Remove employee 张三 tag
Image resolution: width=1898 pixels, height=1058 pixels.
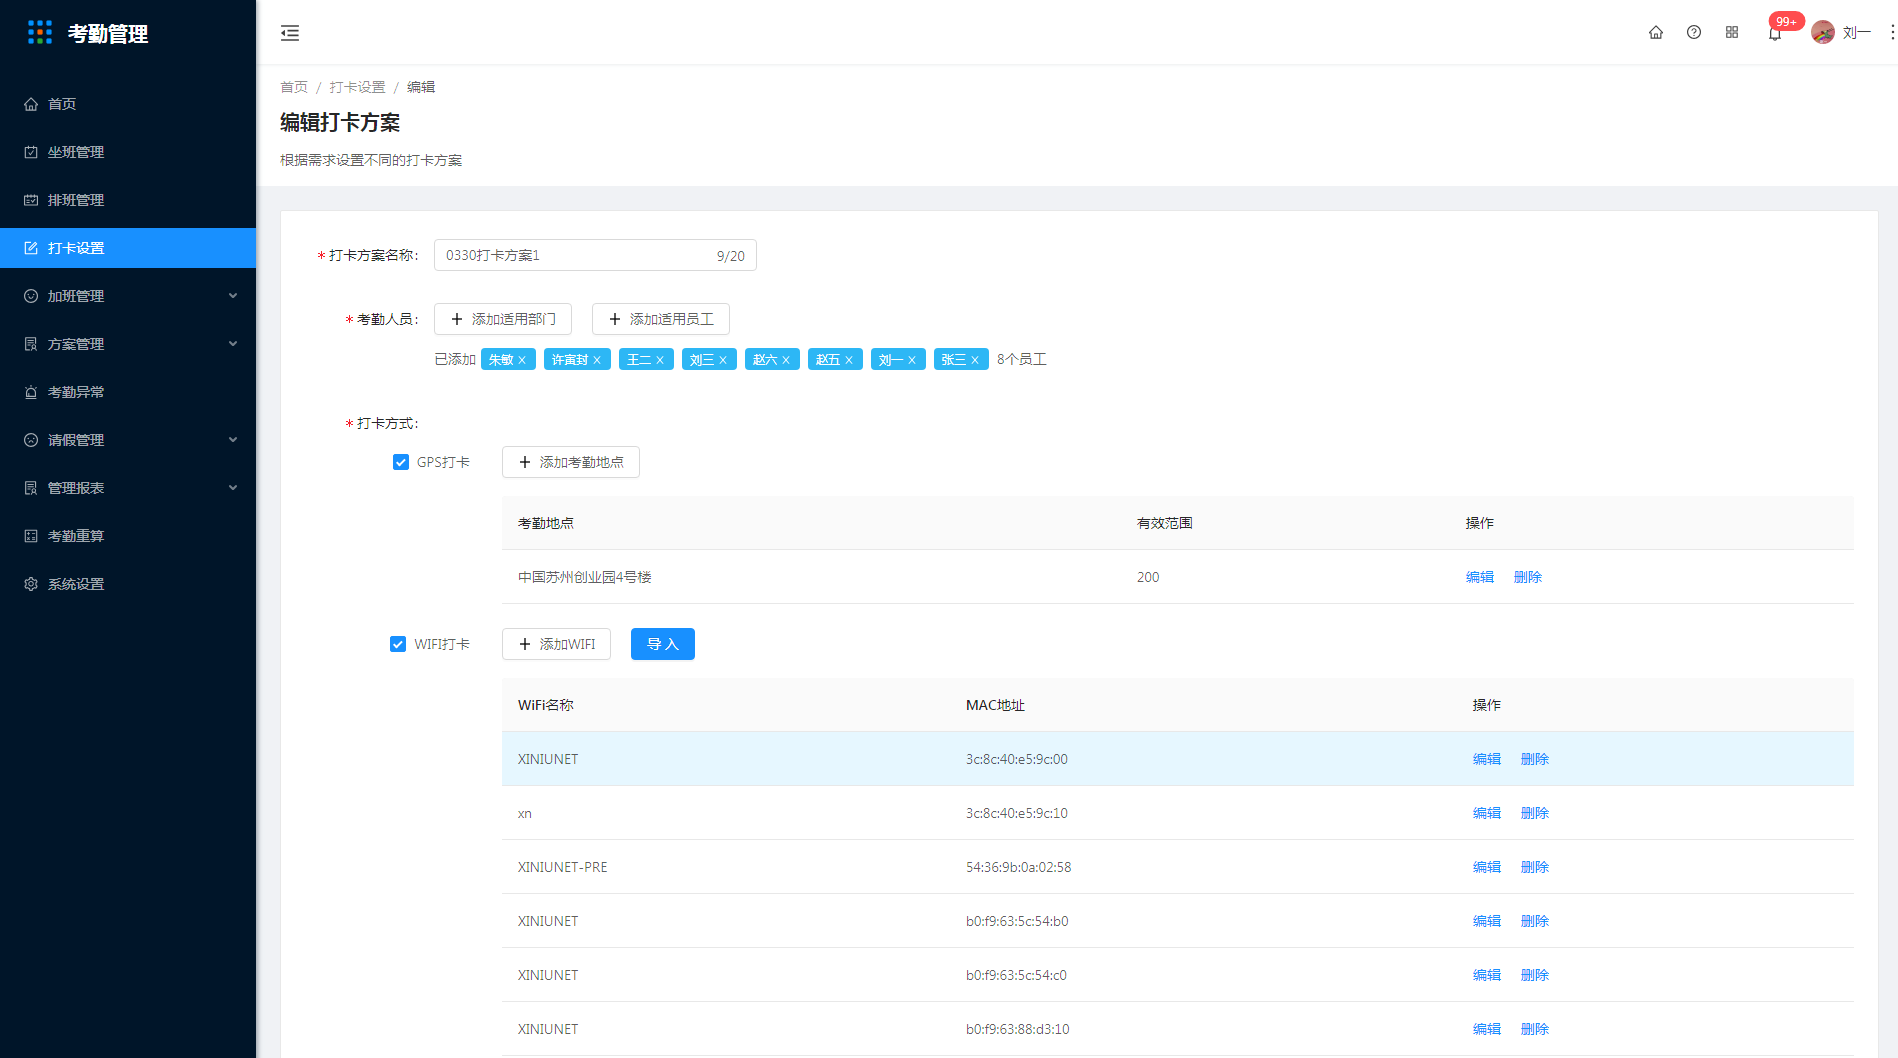(975, 360)
